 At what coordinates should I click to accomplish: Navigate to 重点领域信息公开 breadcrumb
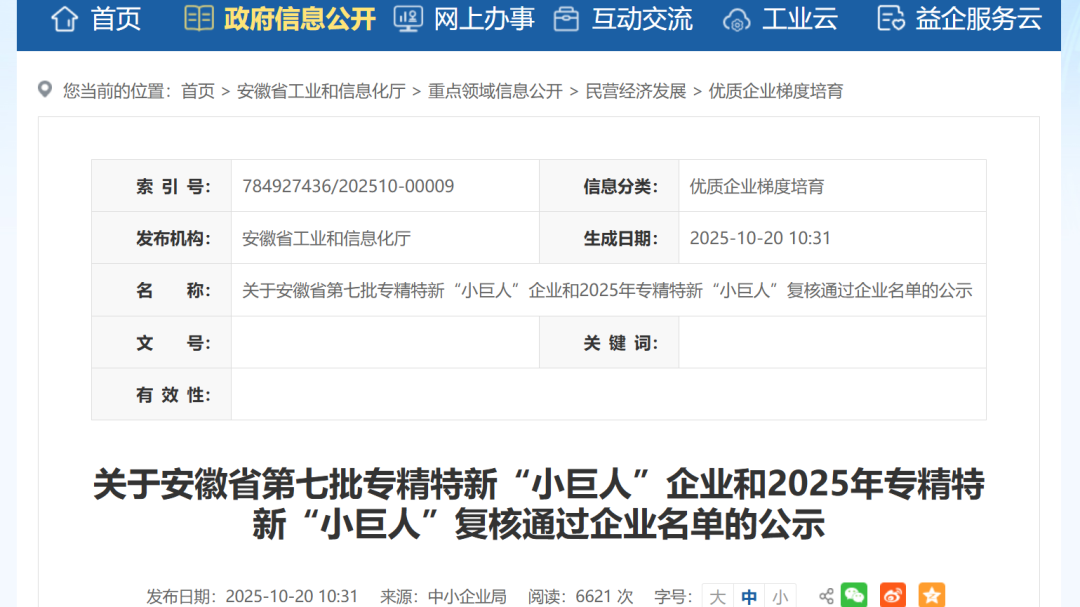495,91
